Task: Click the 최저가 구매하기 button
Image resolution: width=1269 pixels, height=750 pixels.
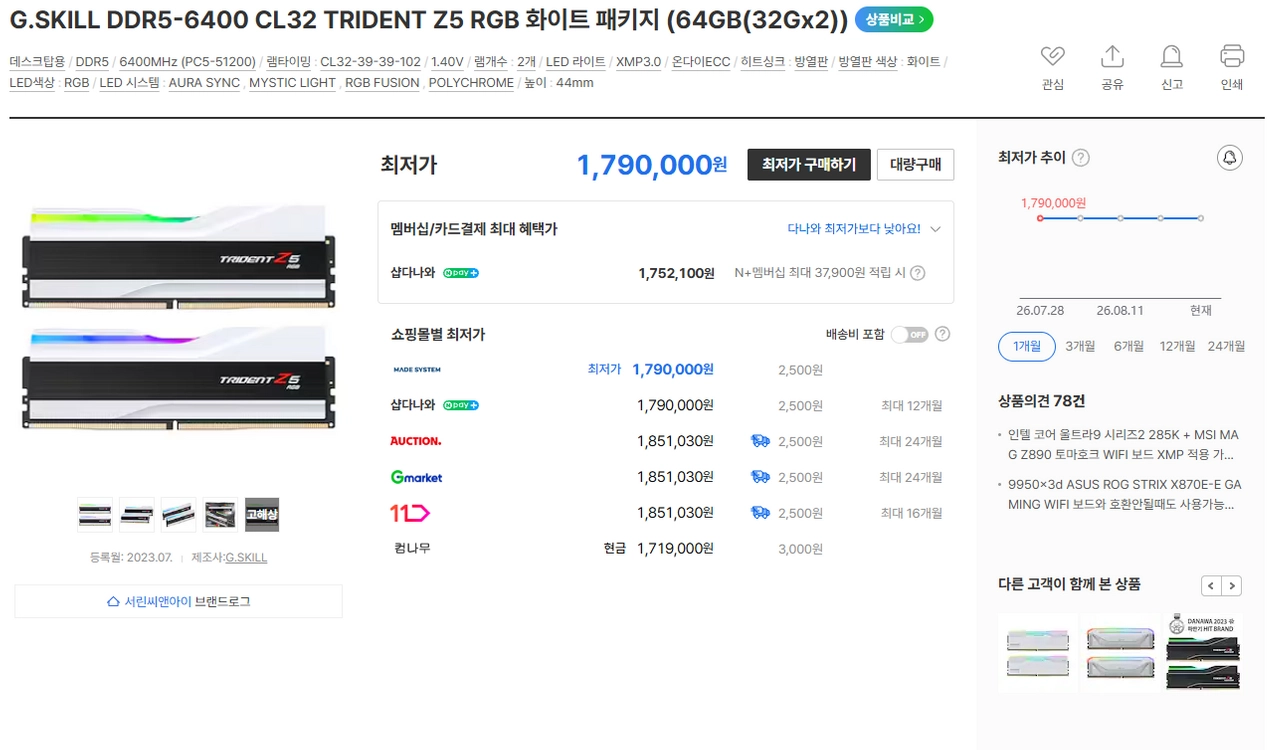Action: click(x=809, y=165)
